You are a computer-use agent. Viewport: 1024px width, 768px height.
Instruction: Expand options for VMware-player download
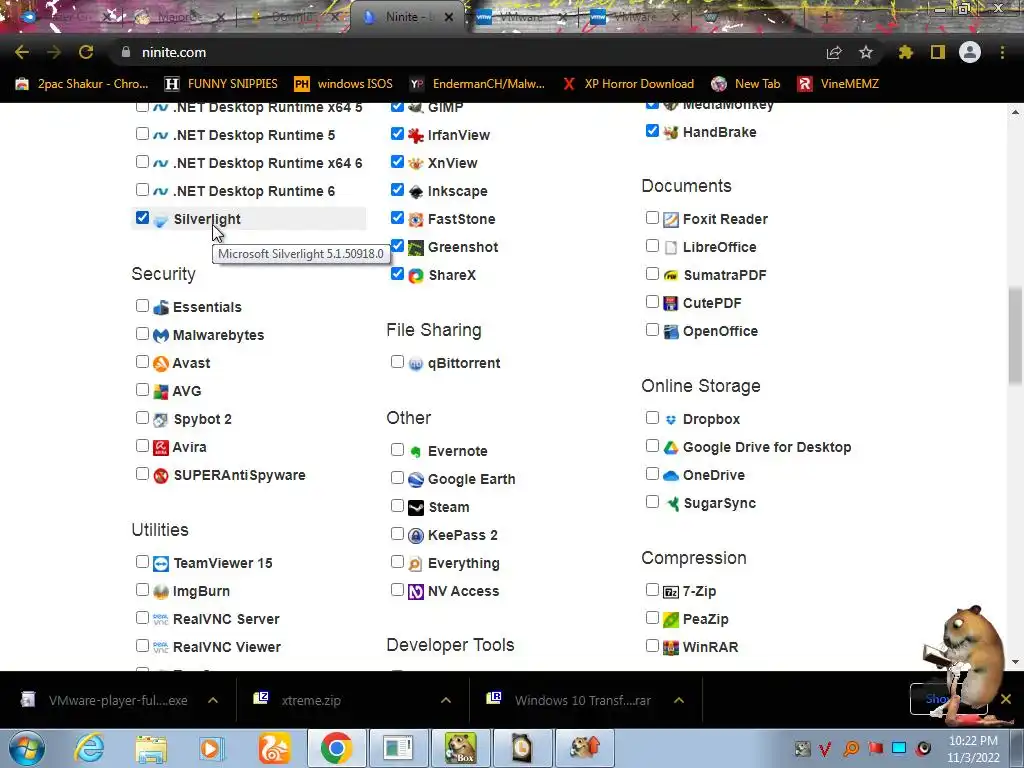(213, 700)
